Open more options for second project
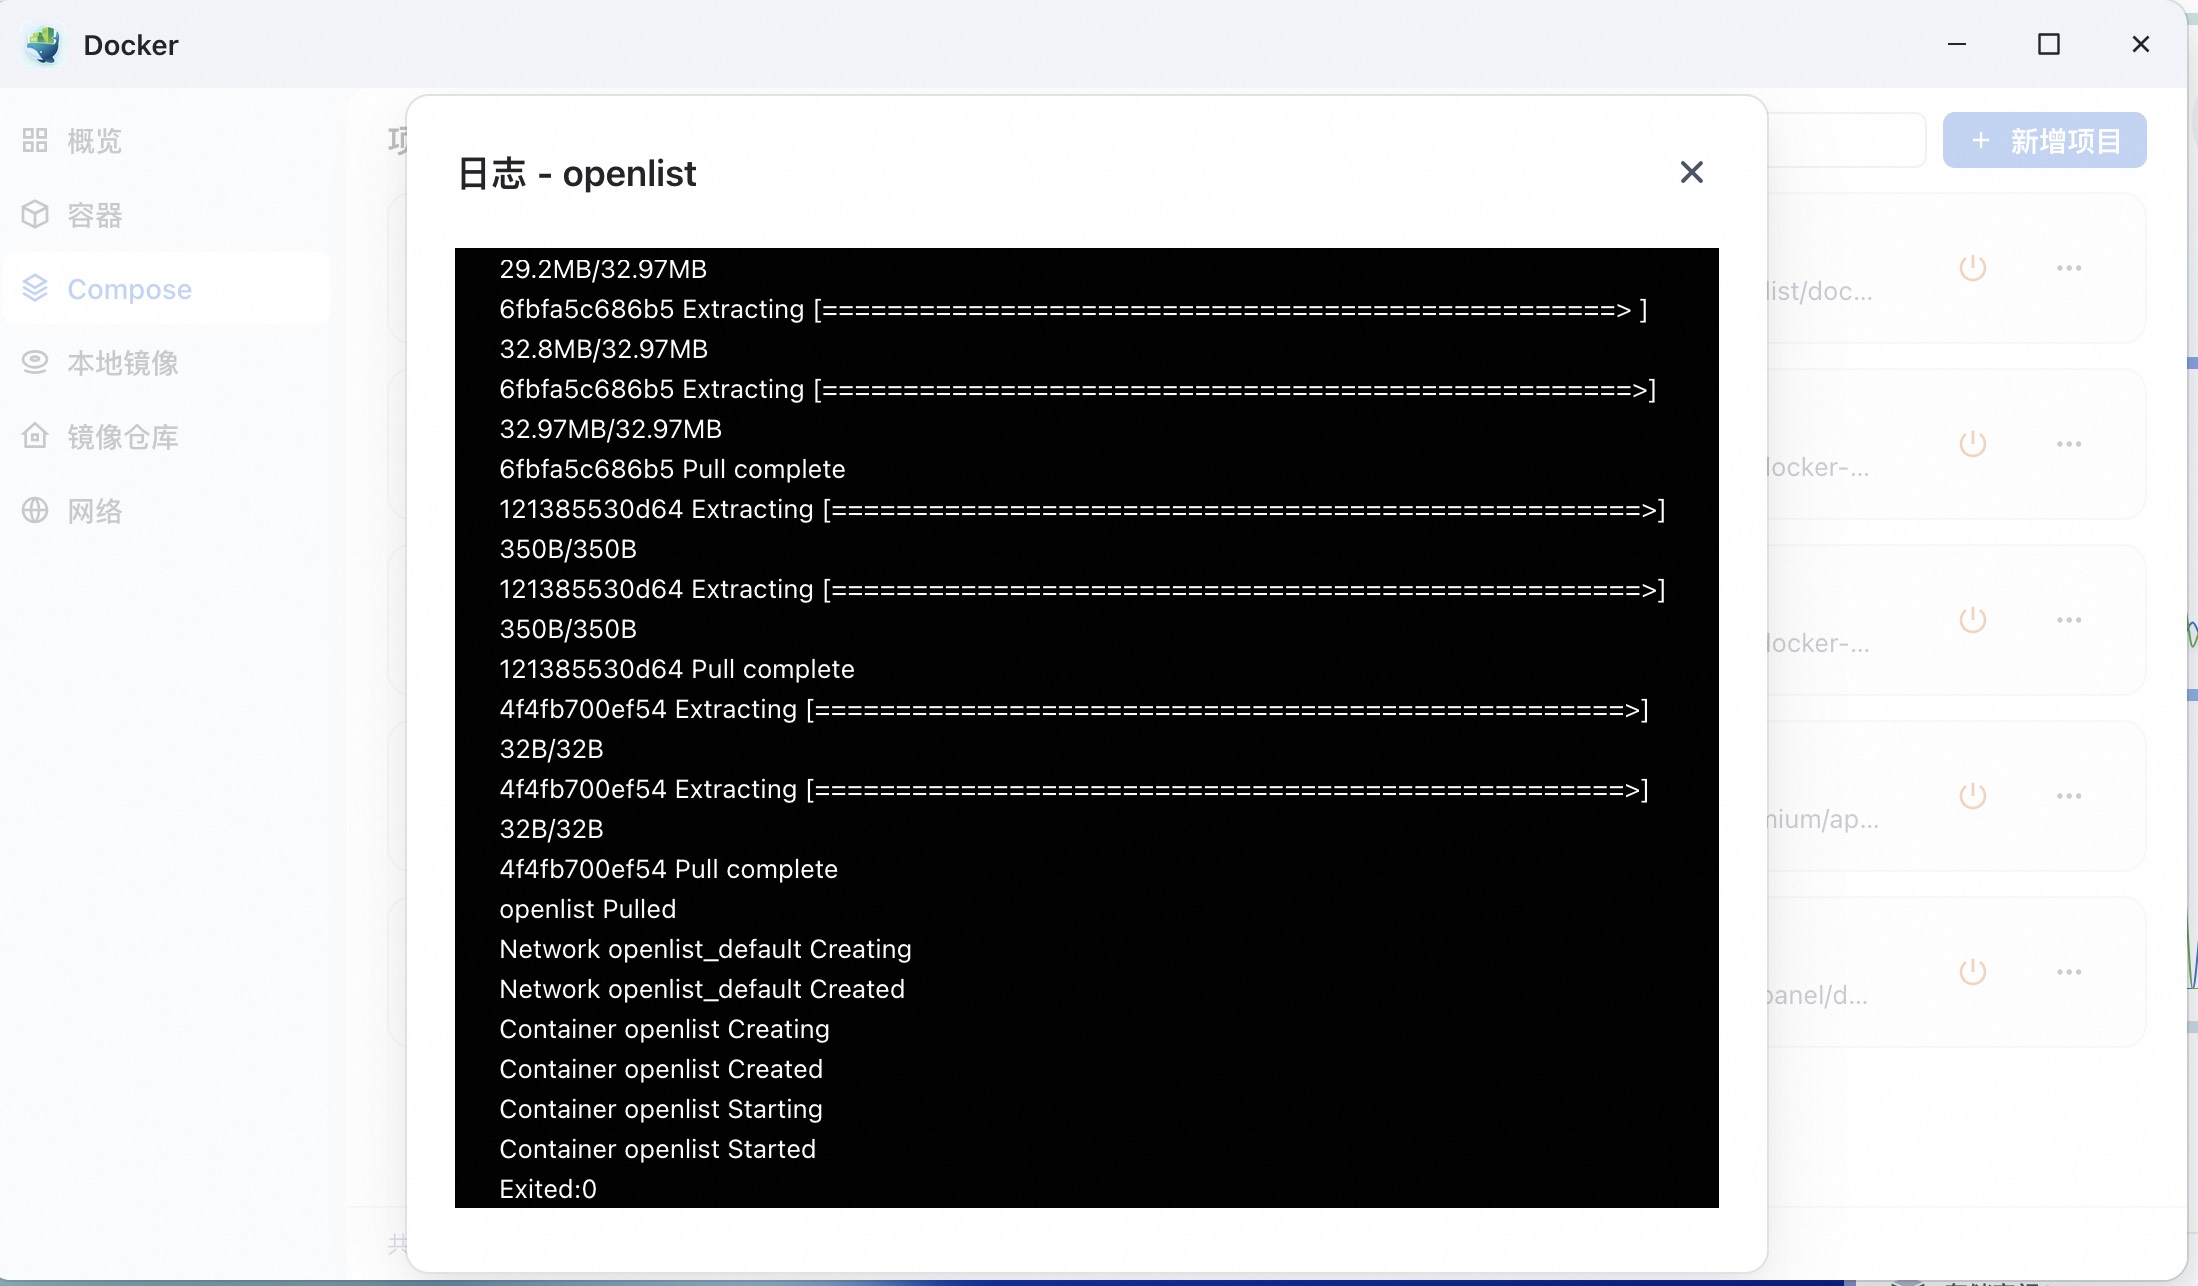2198x1286 pixels. point(2069,444)
